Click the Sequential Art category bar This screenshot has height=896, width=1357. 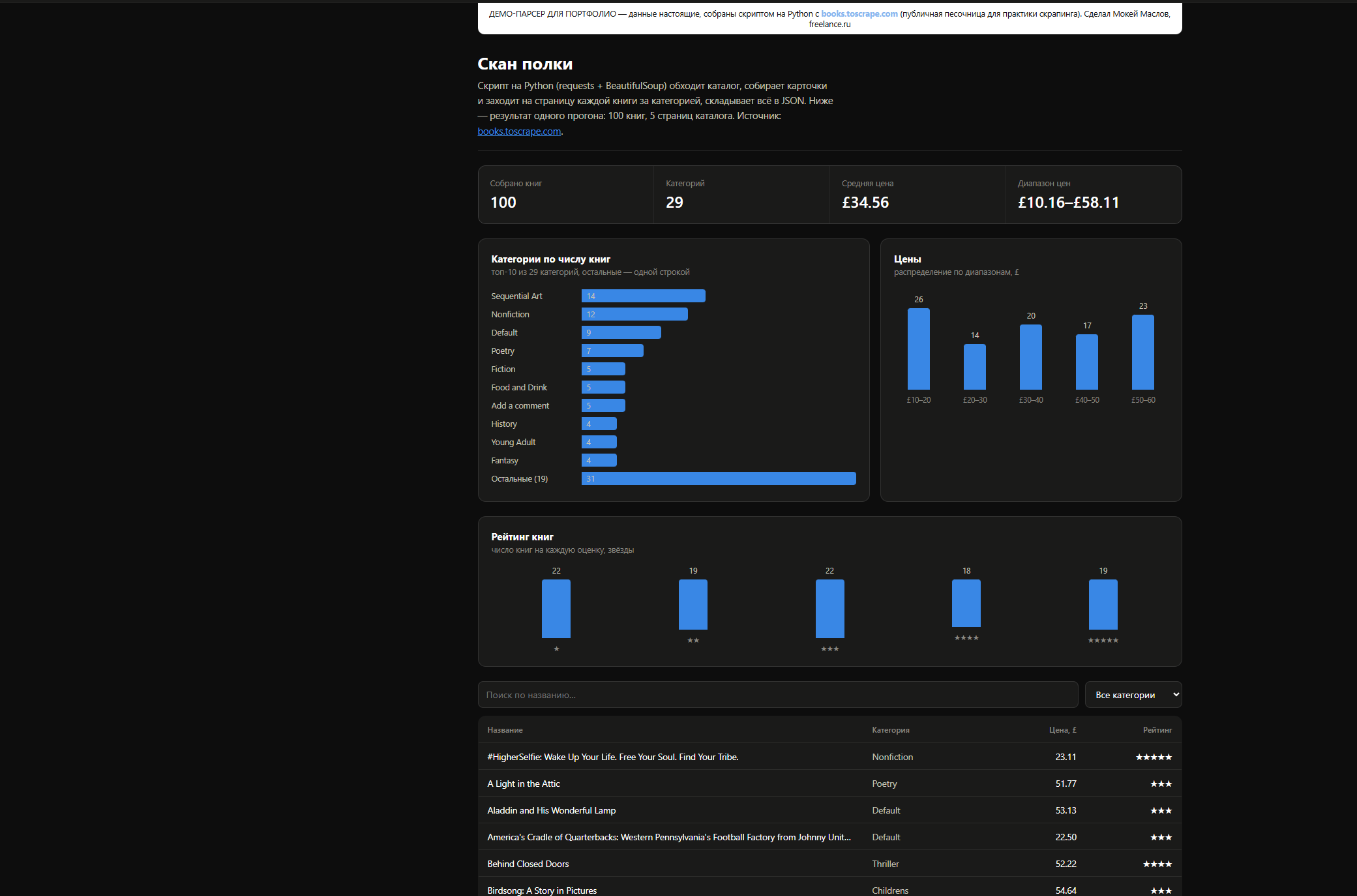(643, 296)
